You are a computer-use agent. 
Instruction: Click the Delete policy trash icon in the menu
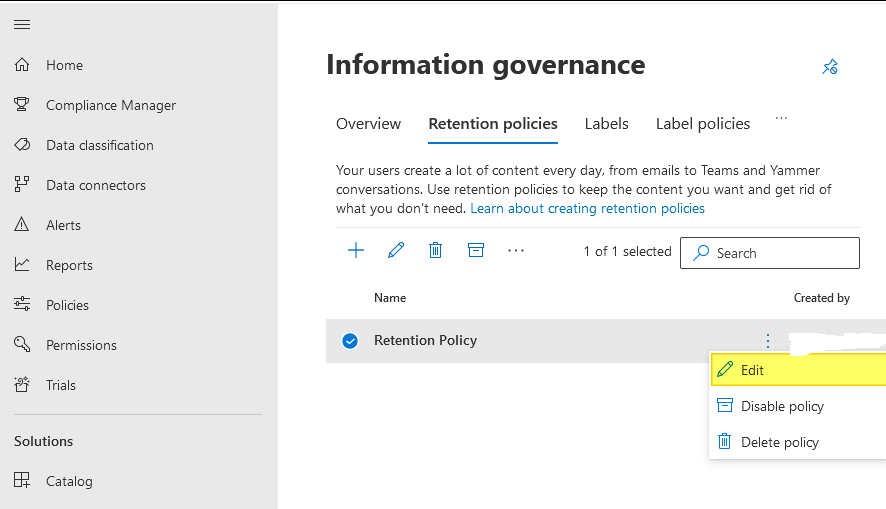(724, 441)
